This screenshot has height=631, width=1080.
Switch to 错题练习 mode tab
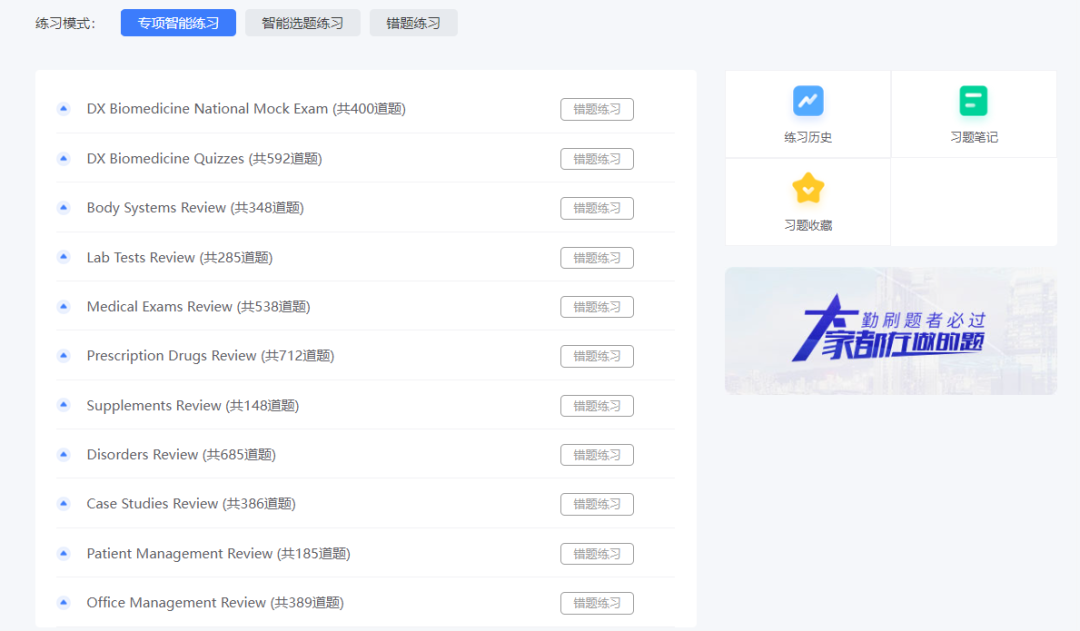click(x=413, y=23)
